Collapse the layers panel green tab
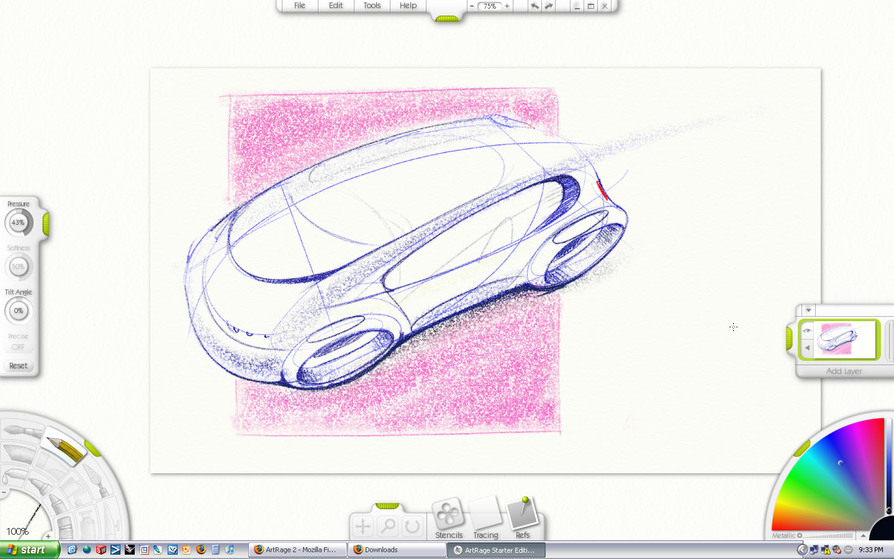Viewport: 894px width, 559px height. 790,340
